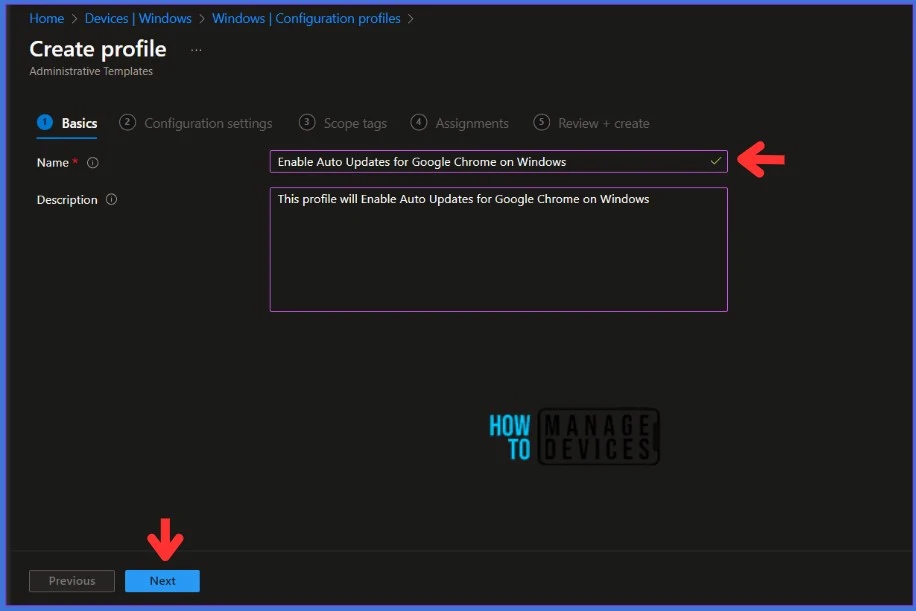
Task: Click the Administrative Templates subtitle
Action: coord(91,71)
